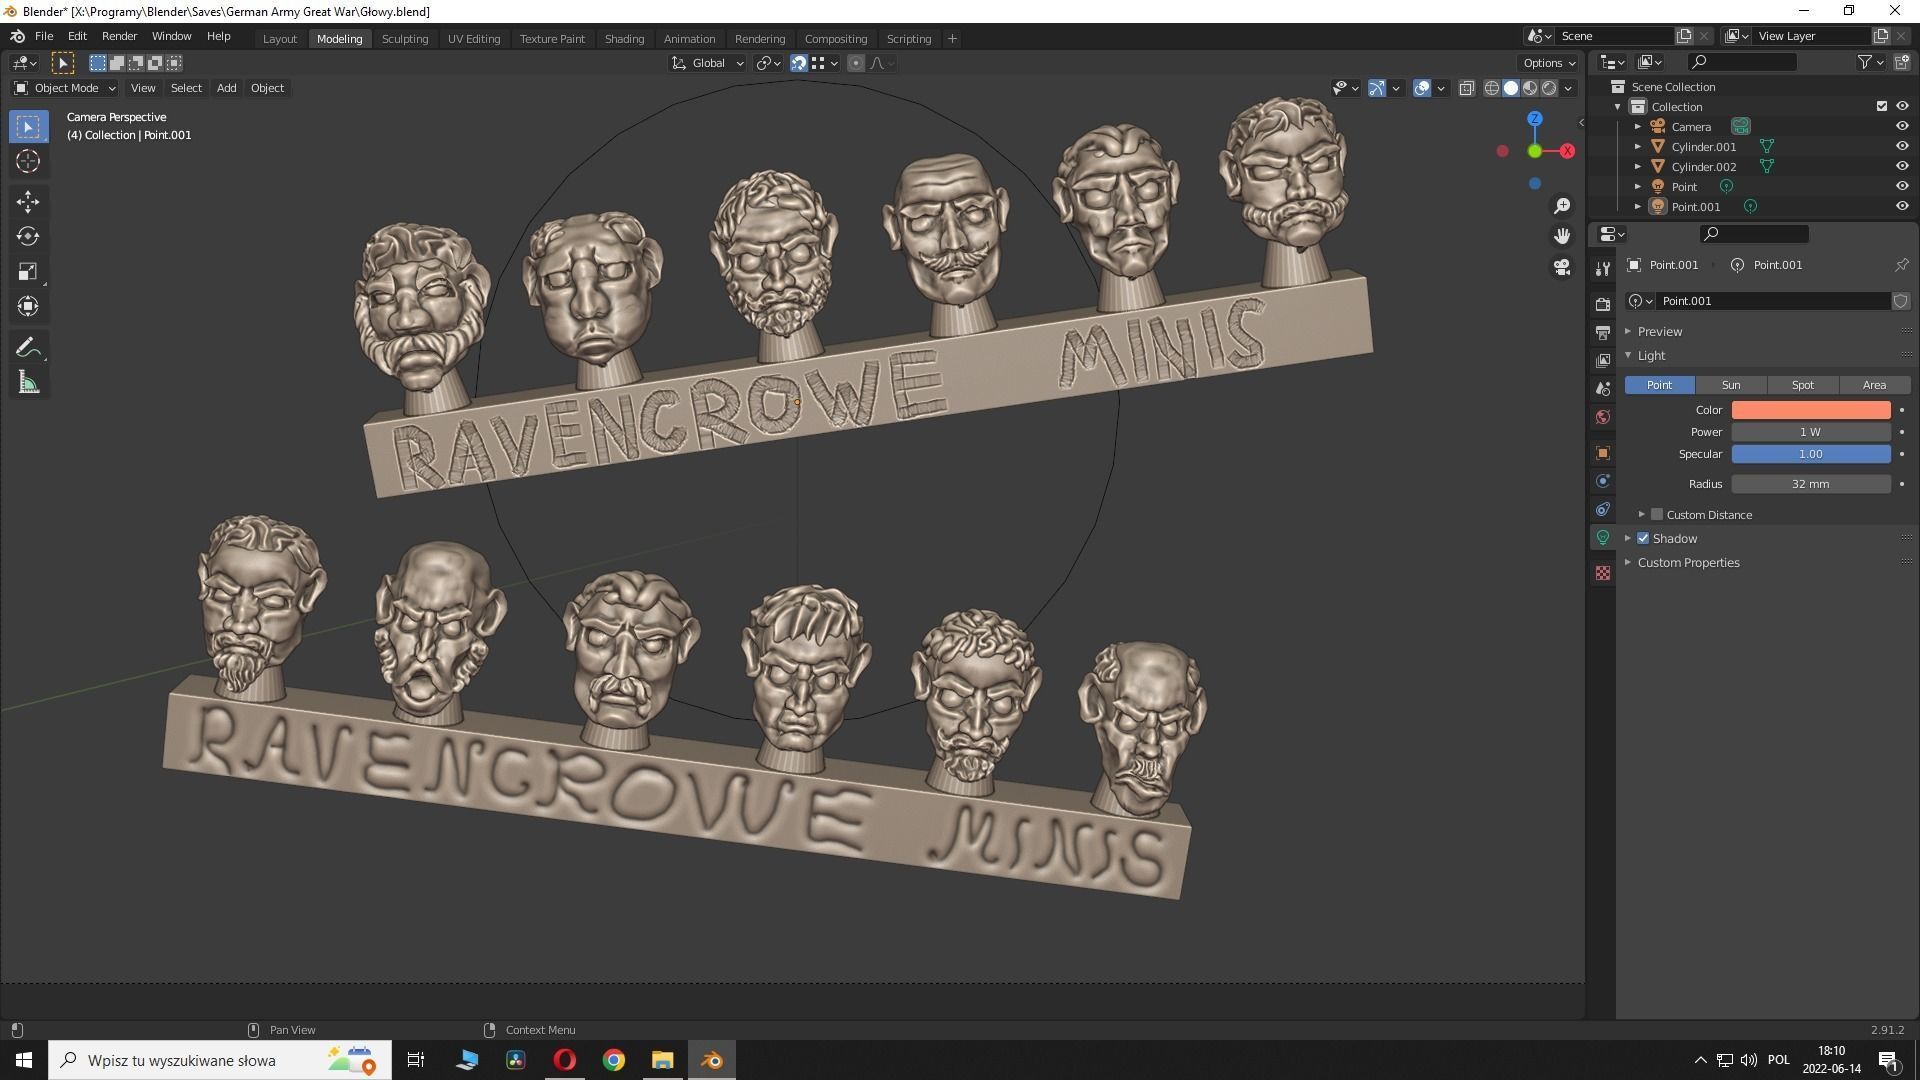Viewport: 1920px width, 1080px height.
Task: Open the Output properties tab
Action: coord(1603,332)
